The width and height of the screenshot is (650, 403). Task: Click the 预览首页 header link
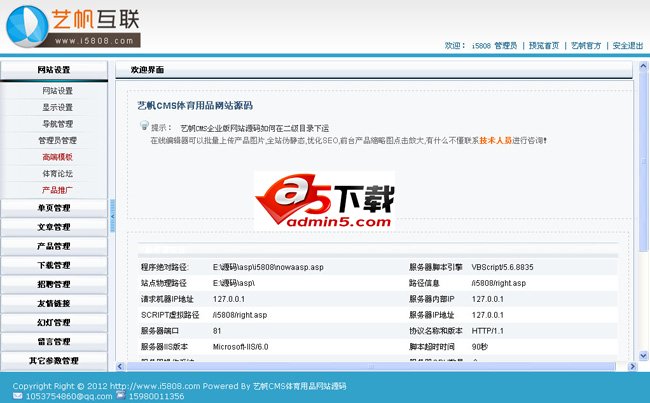pos(544,46)
